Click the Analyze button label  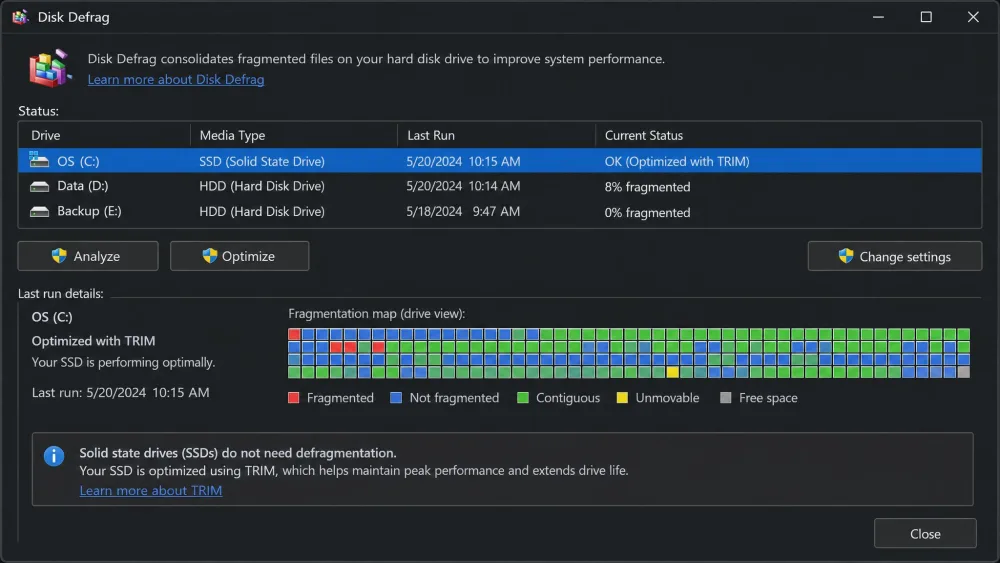pos(96,256)
